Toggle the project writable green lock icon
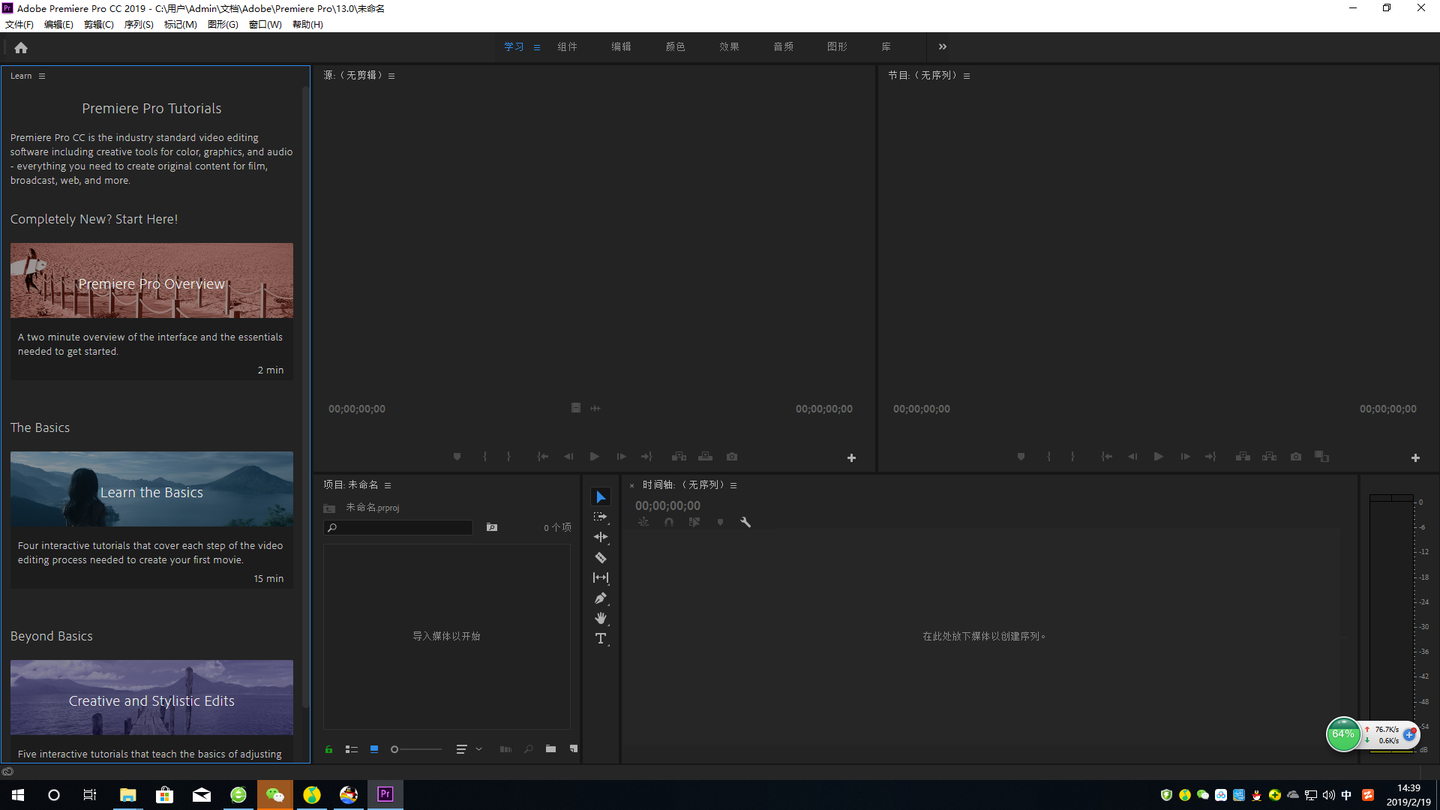The height and width of the screenshot is (810, 1440). [329, 749]
